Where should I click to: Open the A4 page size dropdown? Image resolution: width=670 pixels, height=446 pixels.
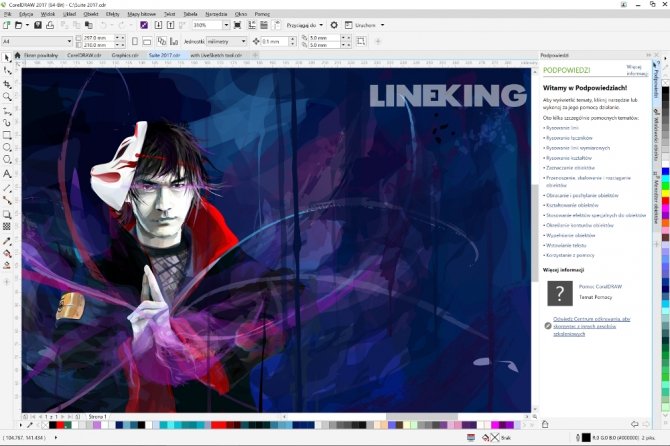(69, 41)
